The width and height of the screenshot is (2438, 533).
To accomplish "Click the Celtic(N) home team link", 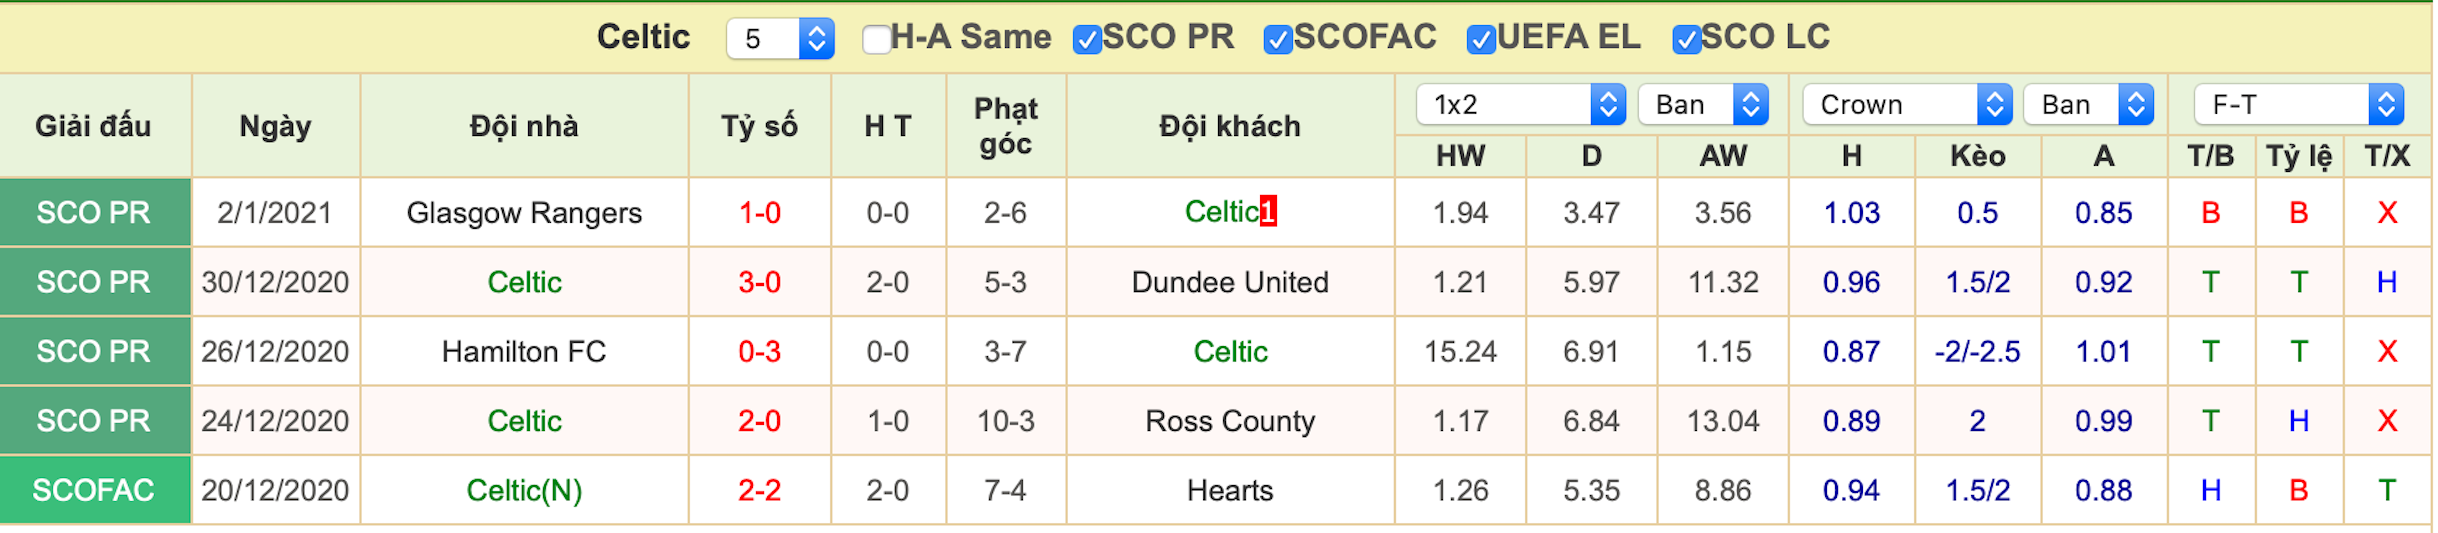I will click(x=524, y=490).
